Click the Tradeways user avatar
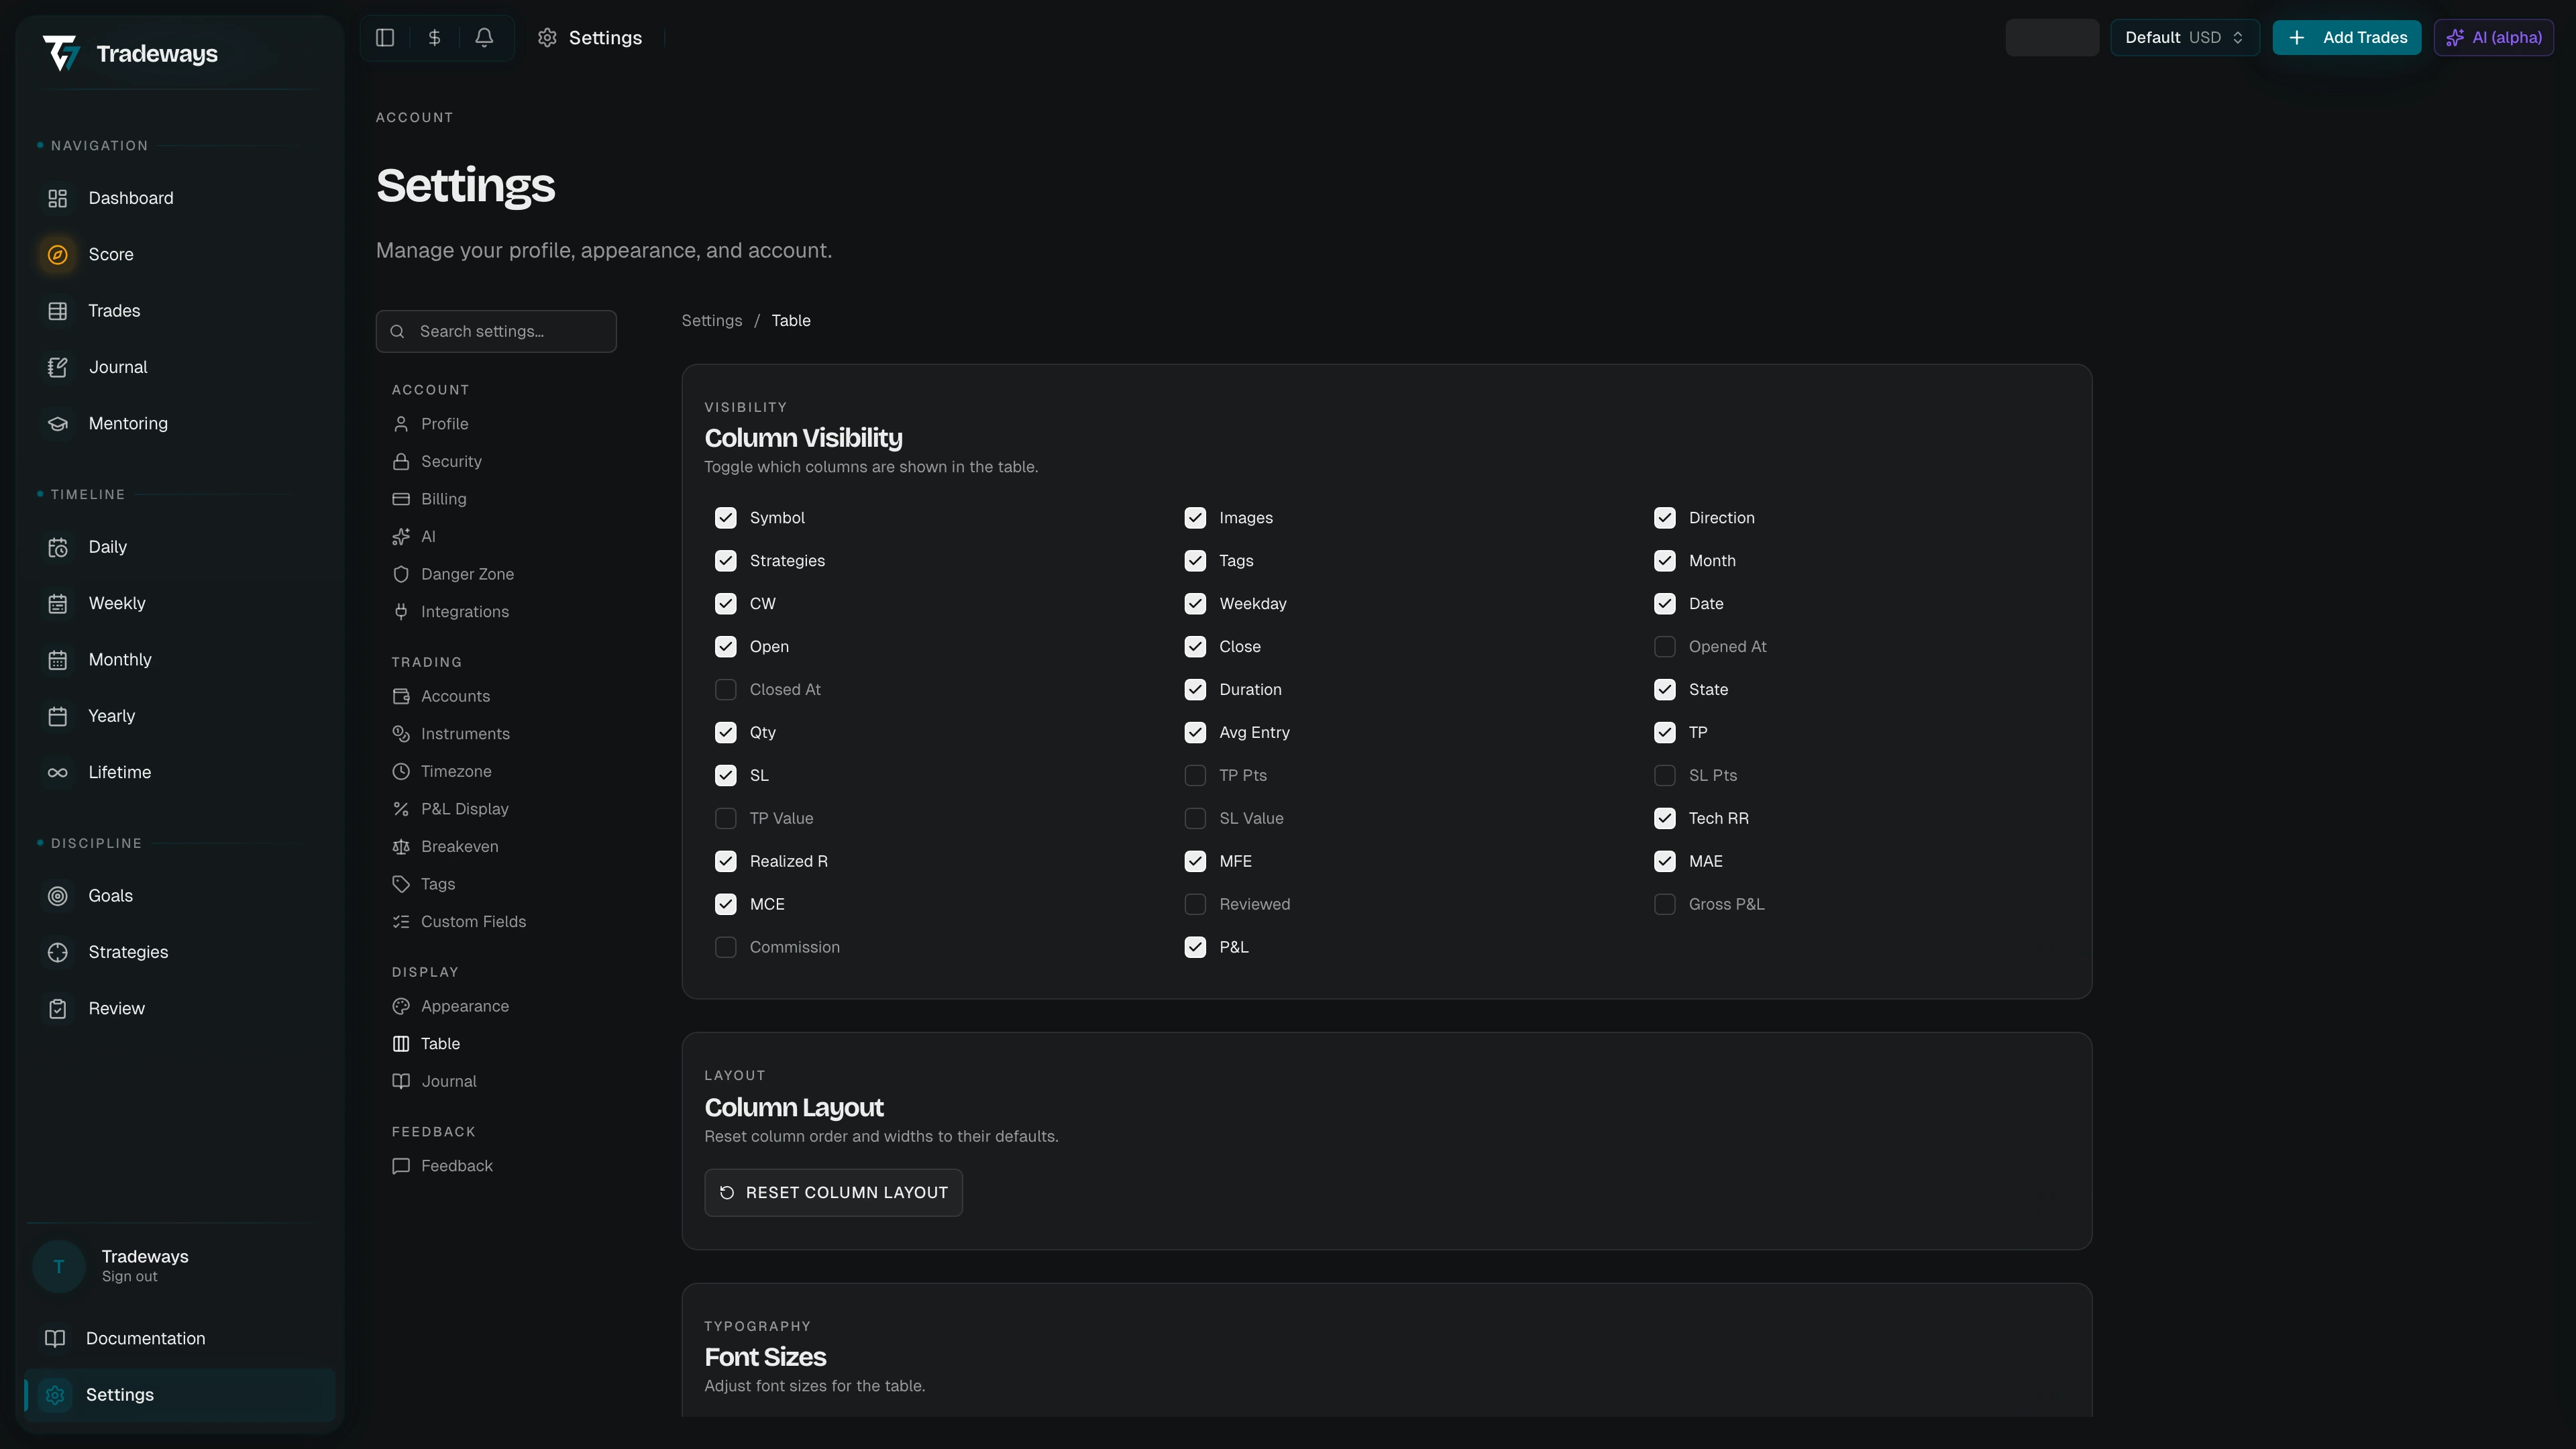2576x1449 pixels. tap(59, 1266)
